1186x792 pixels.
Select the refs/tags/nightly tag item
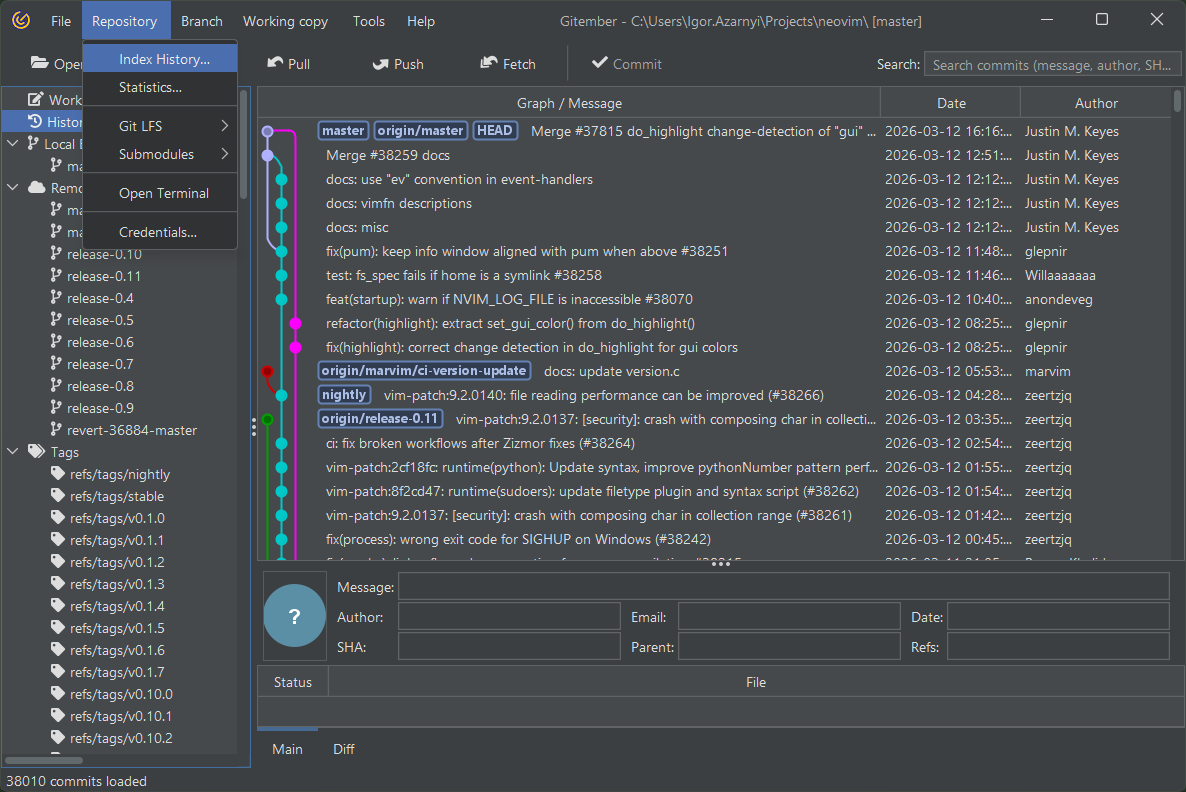(x=119, y=474)
